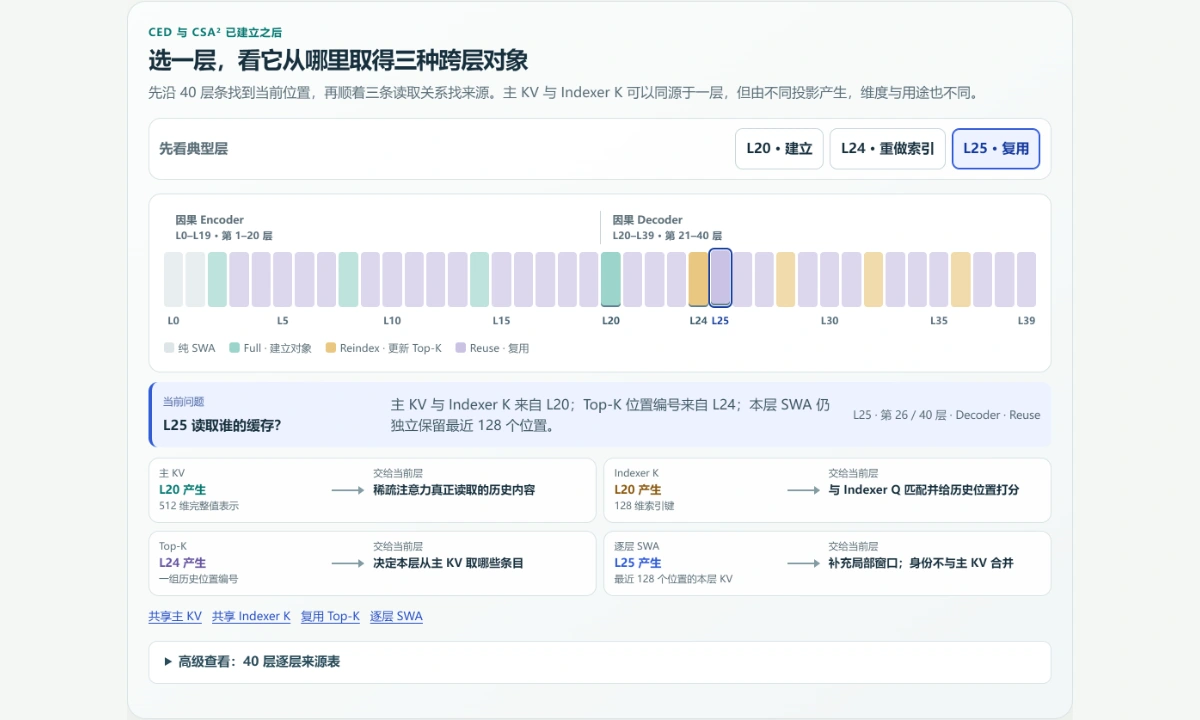This screenshot has height=720, width=1200.
Task: Click the L20–L39 • 第 21–40 层 caption
Action: click(667, 236)
